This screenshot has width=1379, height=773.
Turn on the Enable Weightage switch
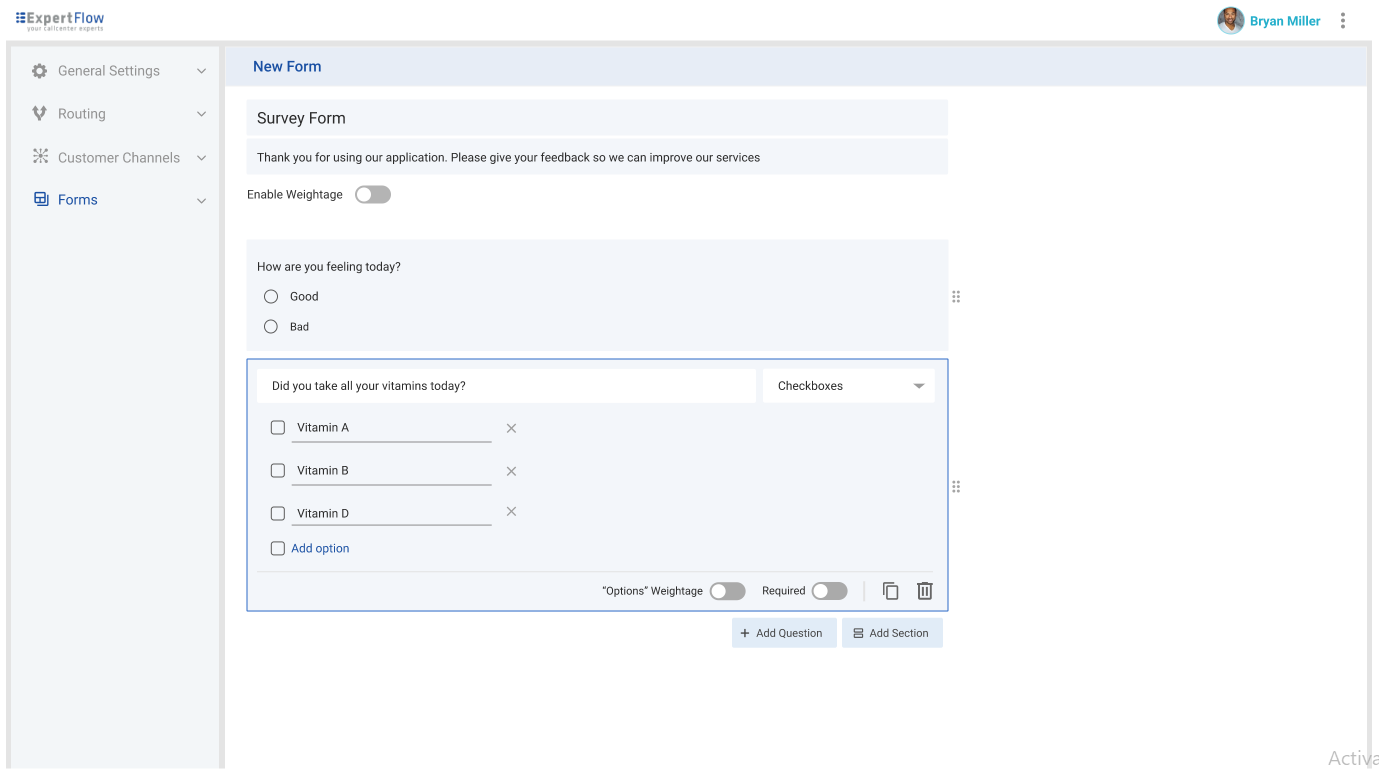click(x=373, y=195)
